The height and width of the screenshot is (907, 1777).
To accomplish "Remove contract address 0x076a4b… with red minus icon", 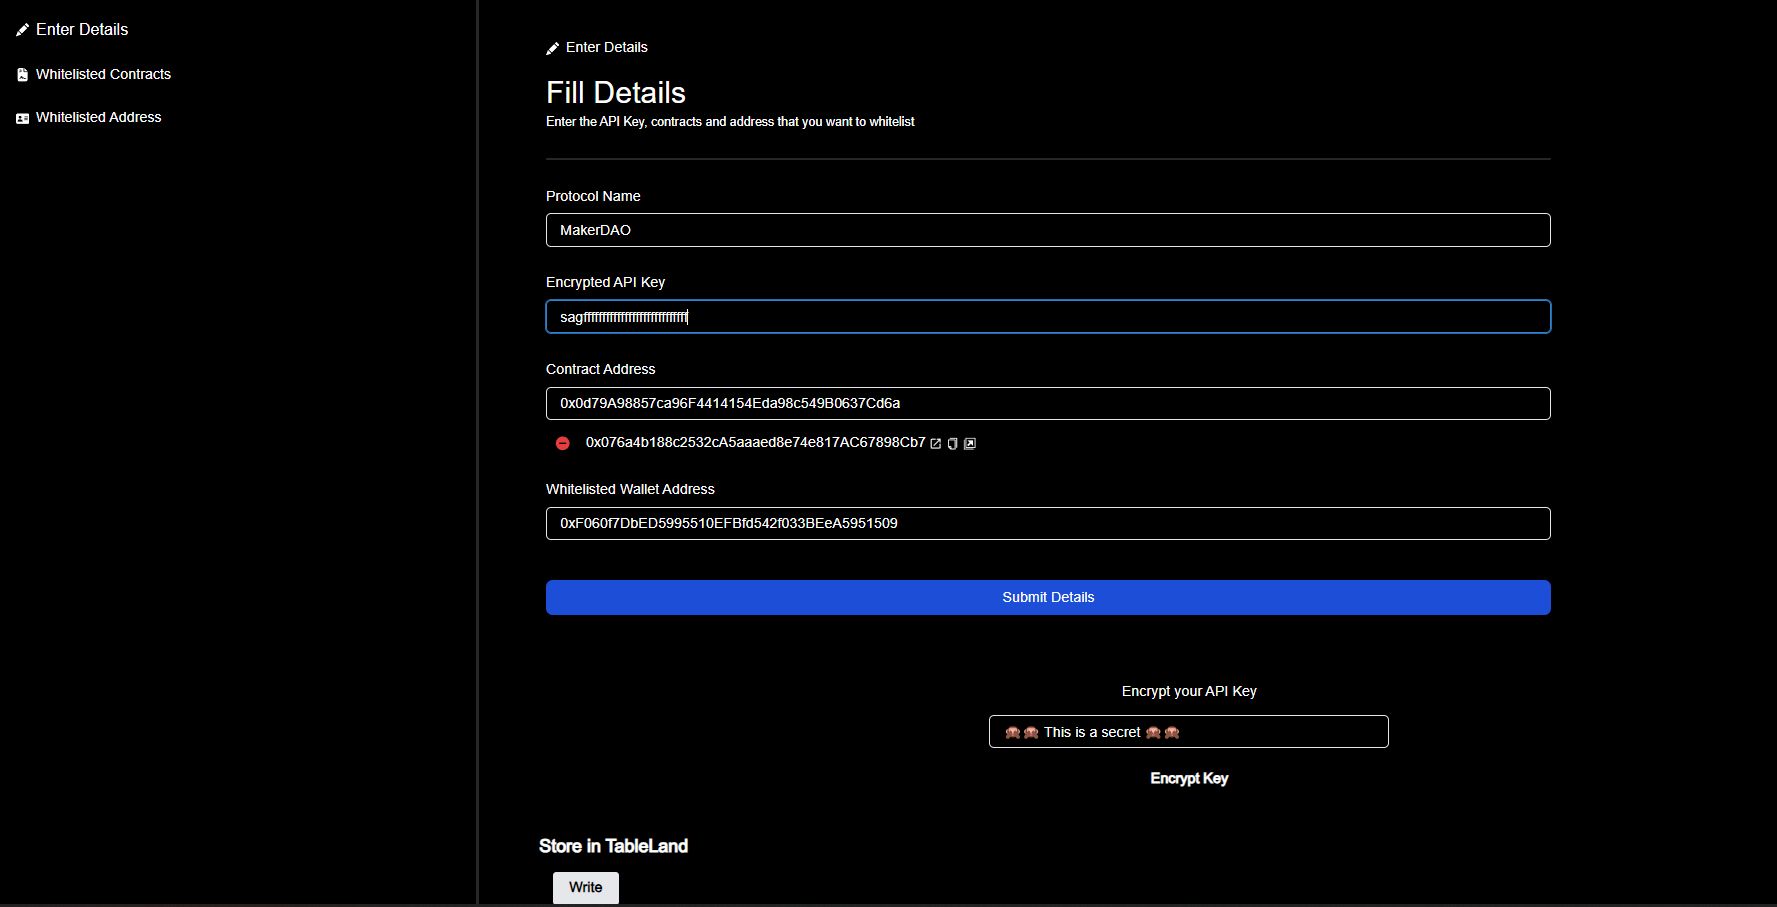I will click(x=563, y=443).
